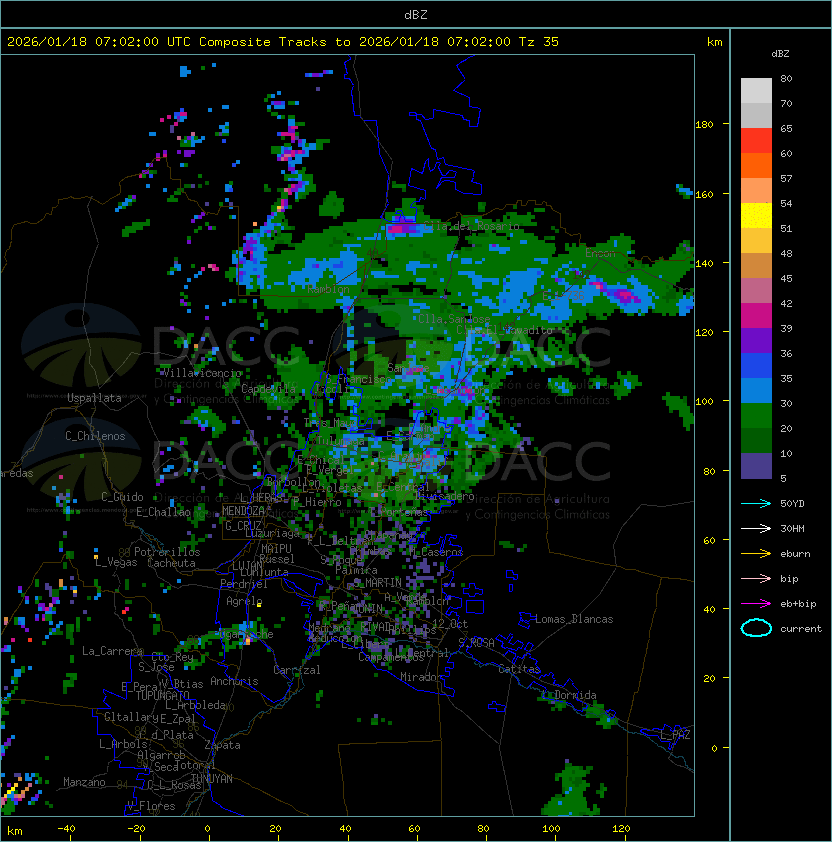Click the '-40' km tick on horizontal axis
This screenshot has width=832, height=842.
pyautogui.click(x=67, y=829)
